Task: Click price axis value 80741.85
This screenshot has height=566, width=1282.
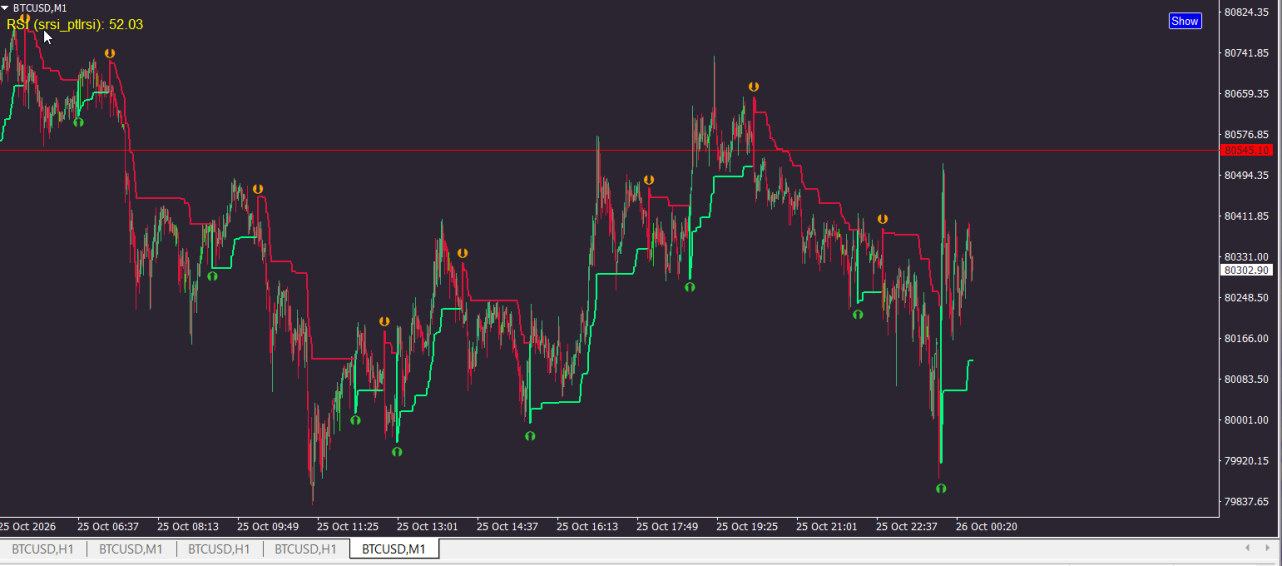Action: point(1247,53)
